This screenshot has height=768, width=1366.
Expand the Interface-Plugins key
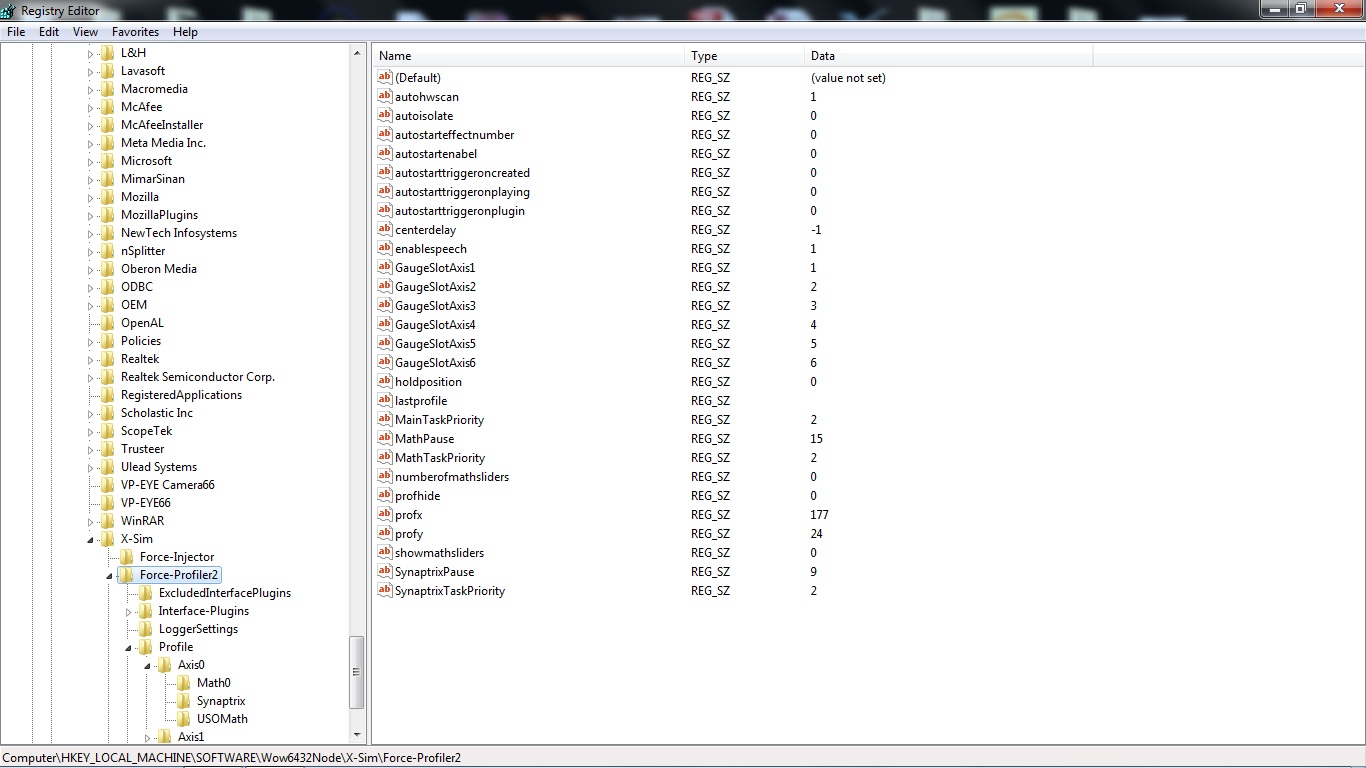[x=129, y=611]
